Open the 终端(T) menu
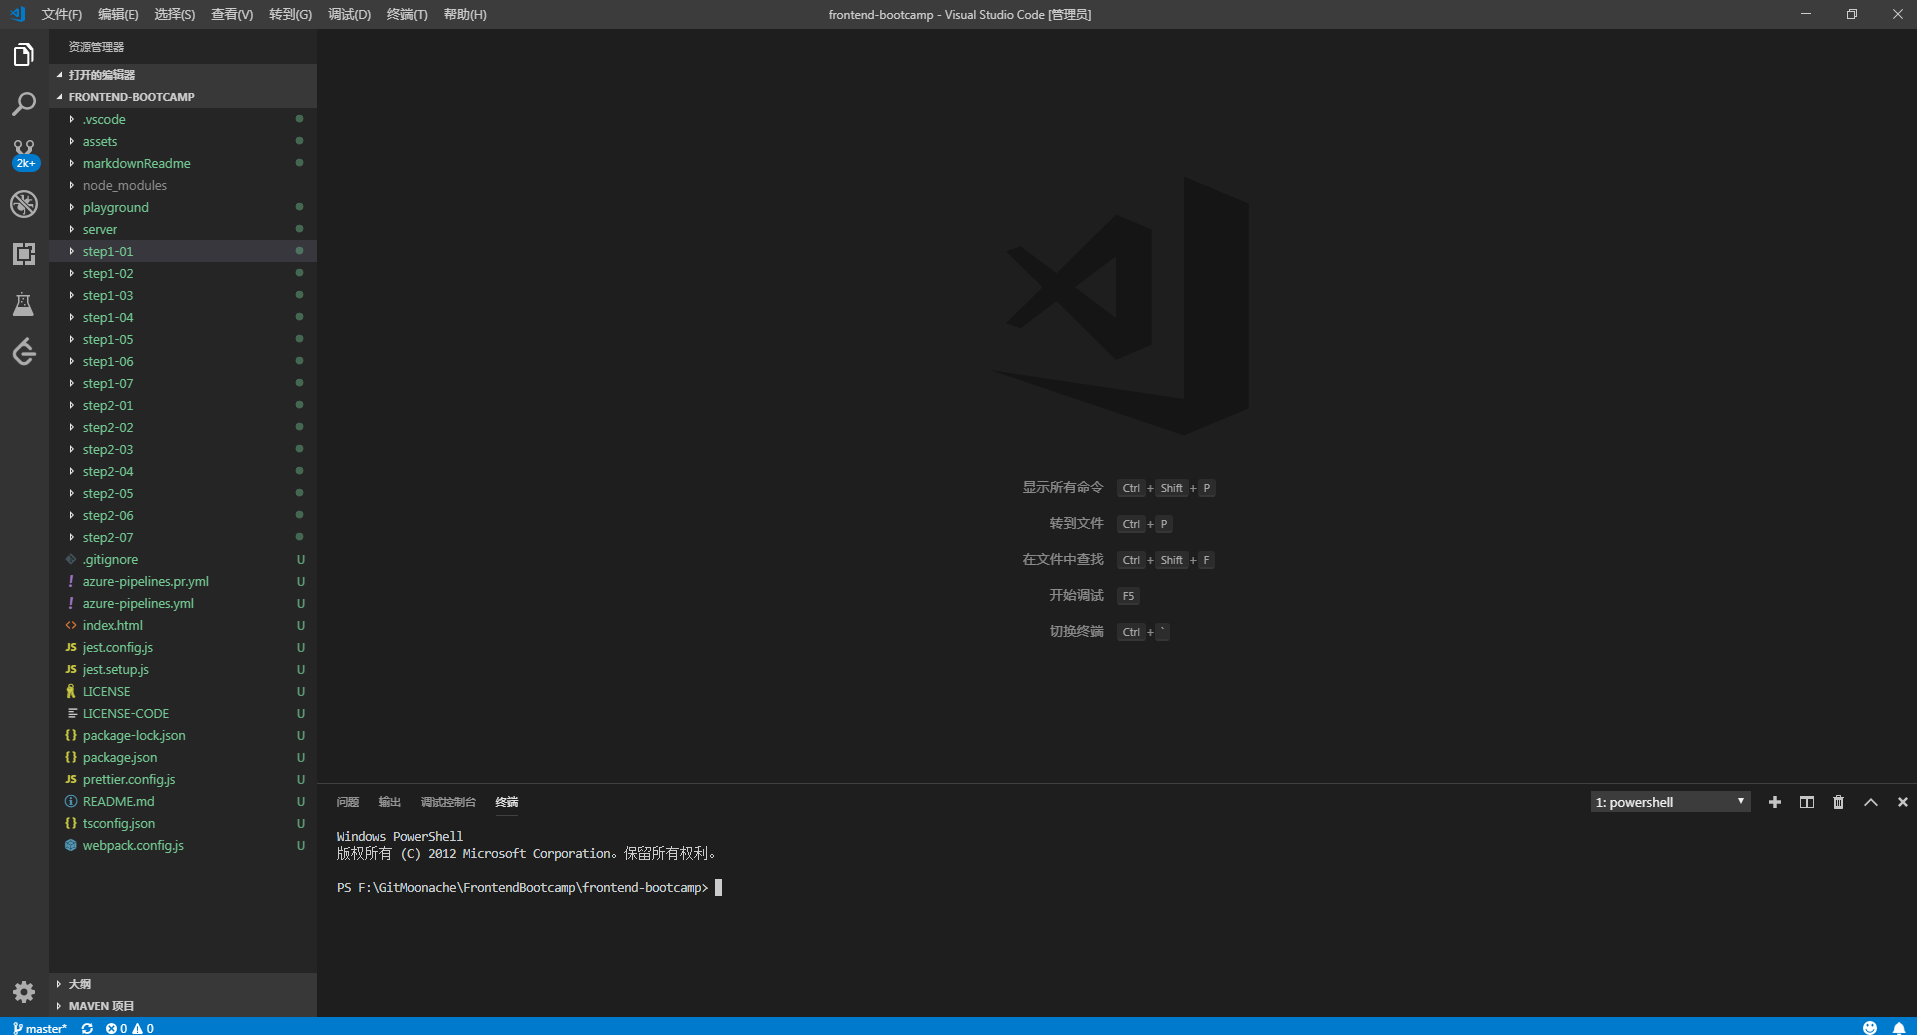The image size is (1917, 1035). 407,14
